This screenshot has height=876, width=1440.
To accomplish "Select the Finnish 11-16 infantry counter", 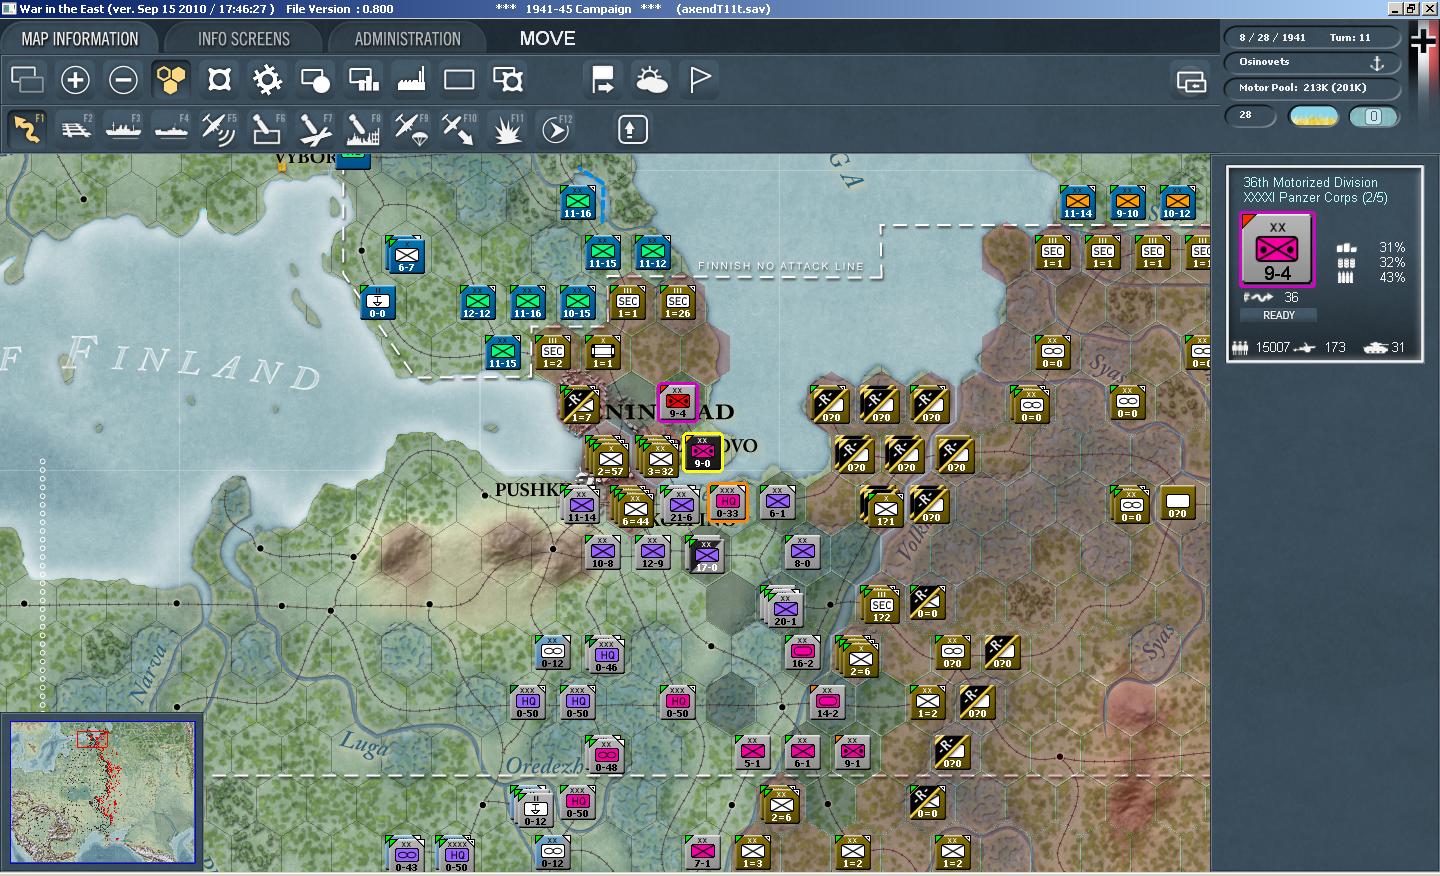I will click(577, 202).
